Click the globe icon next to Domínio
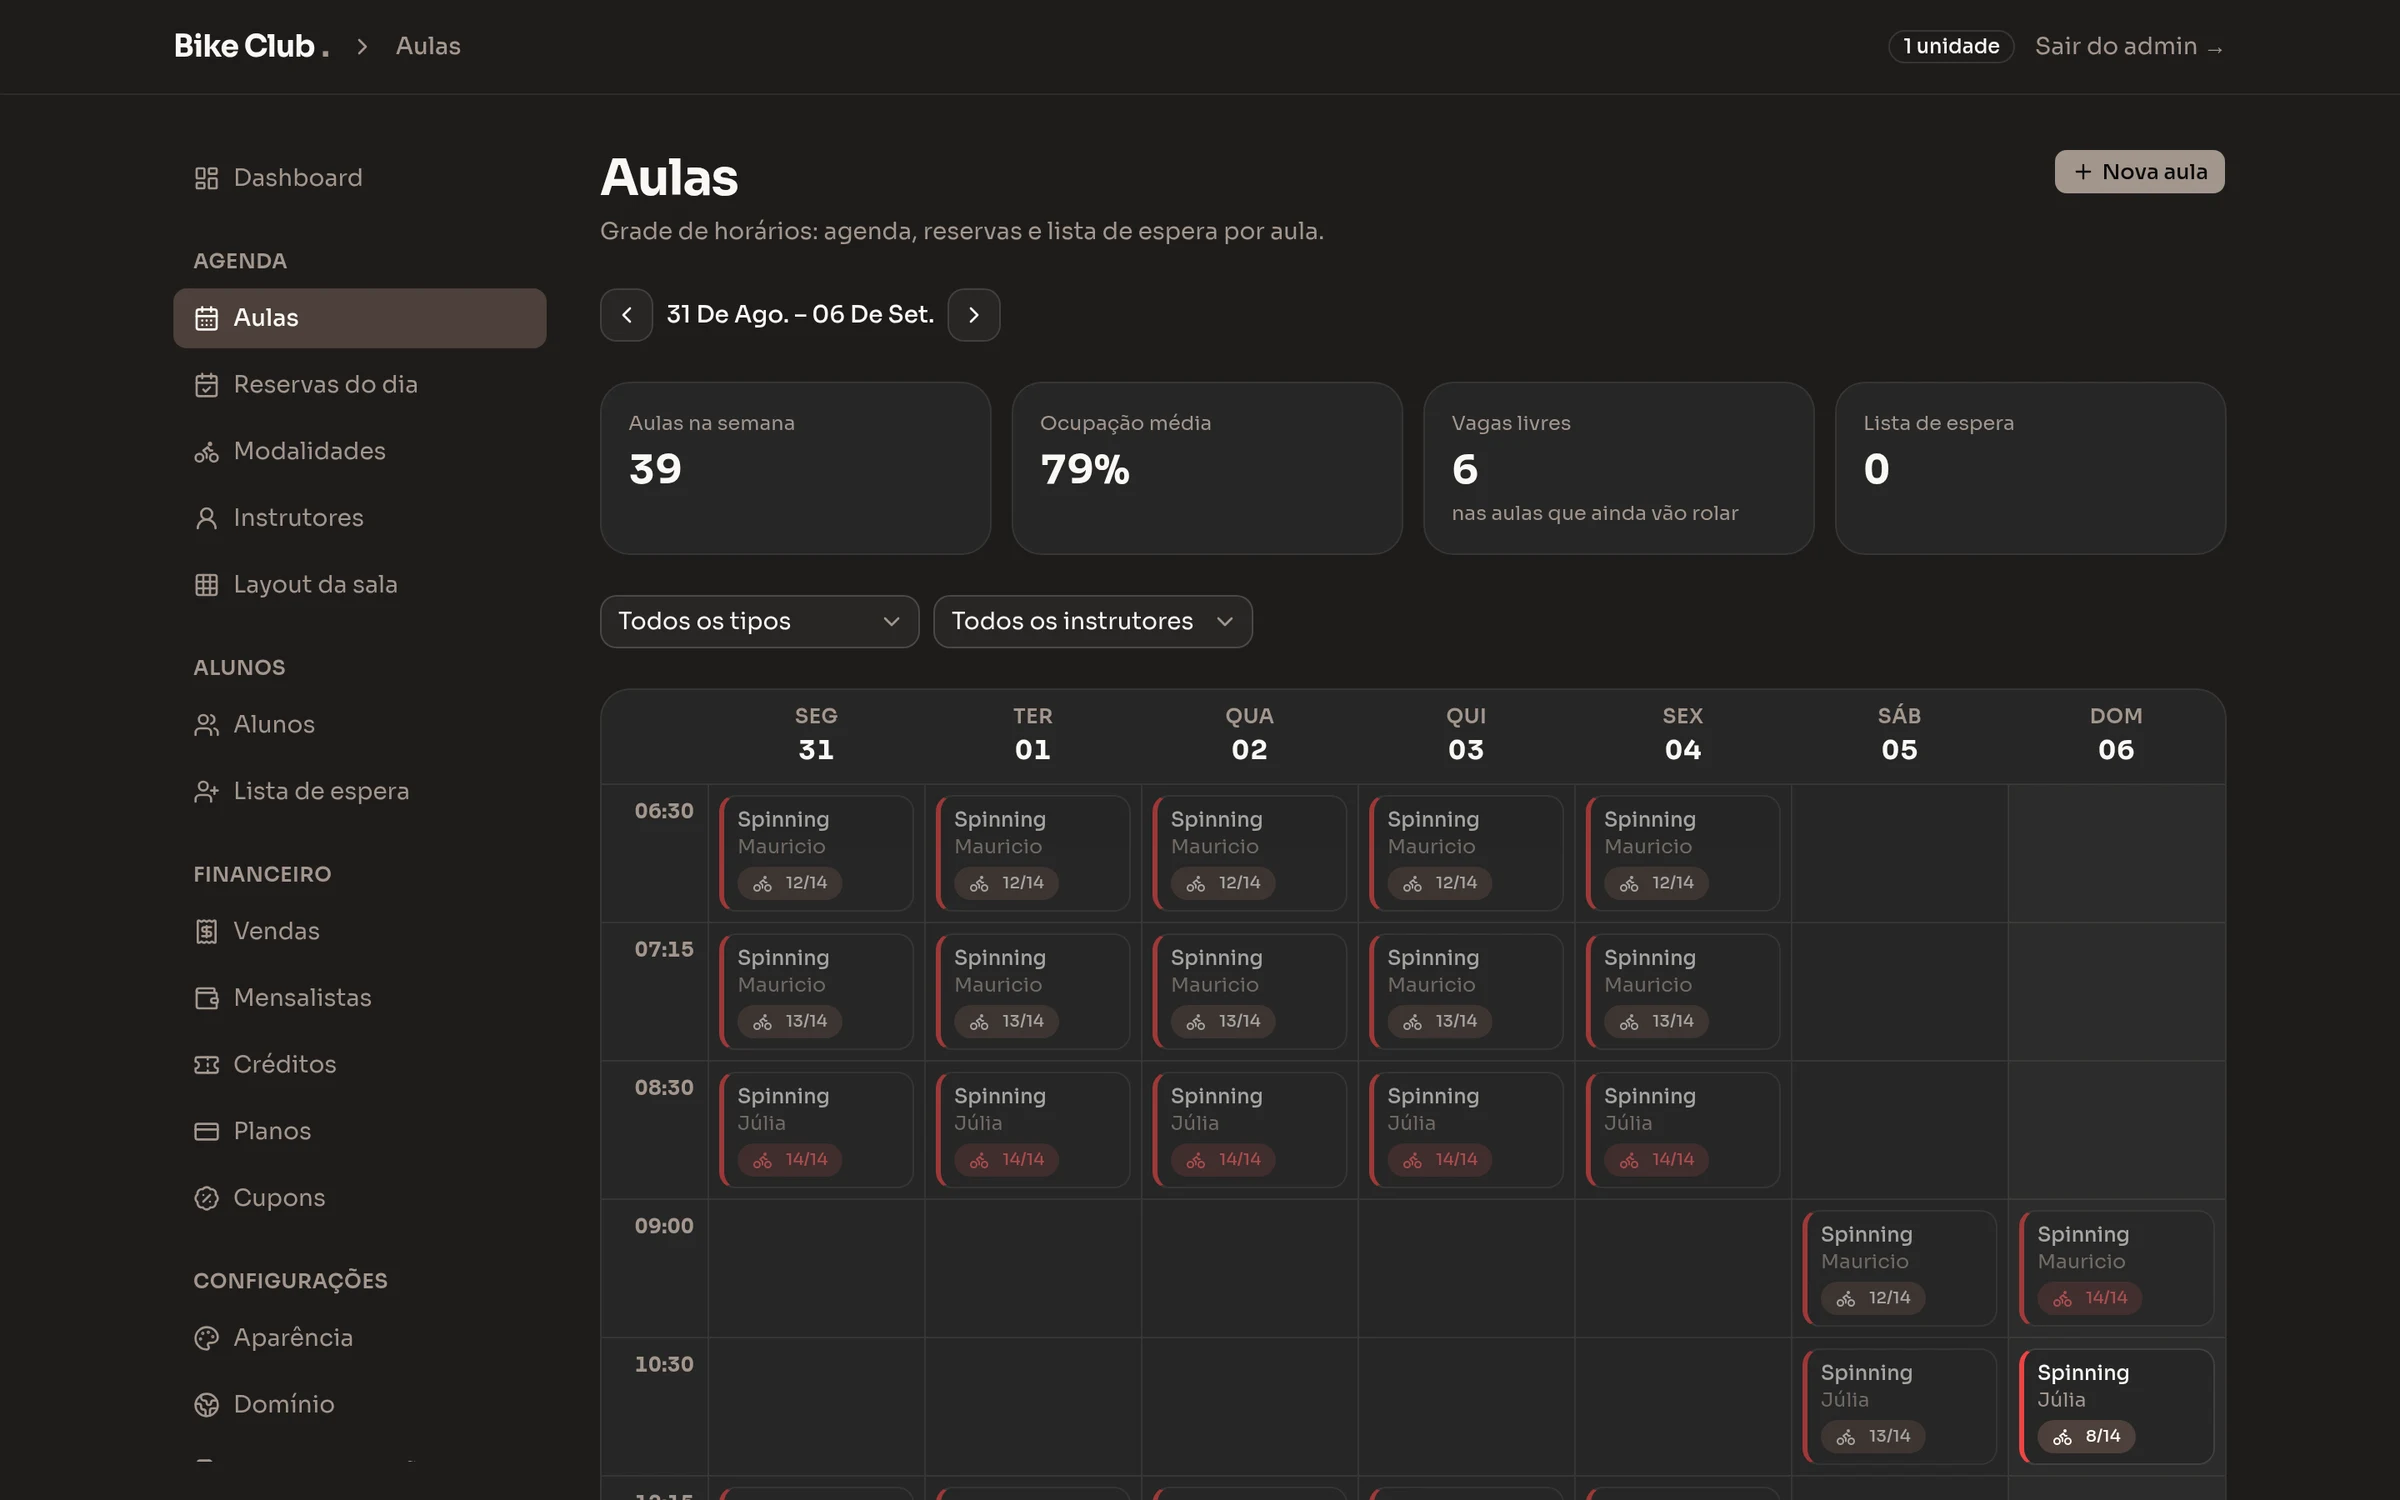The image size is (2400, 1500). tap(206, 1405)
